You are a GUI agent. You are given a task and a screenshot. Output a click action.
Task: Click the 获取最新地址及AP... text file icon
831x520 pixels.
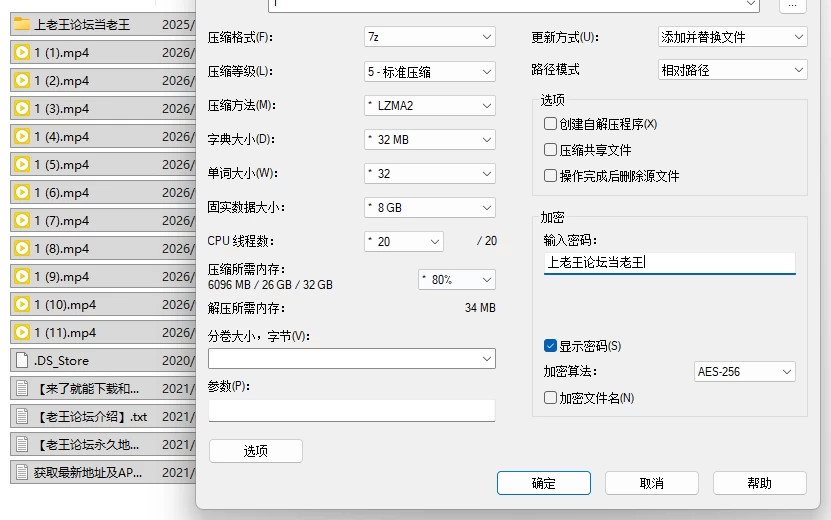click(x=22, y=472)
